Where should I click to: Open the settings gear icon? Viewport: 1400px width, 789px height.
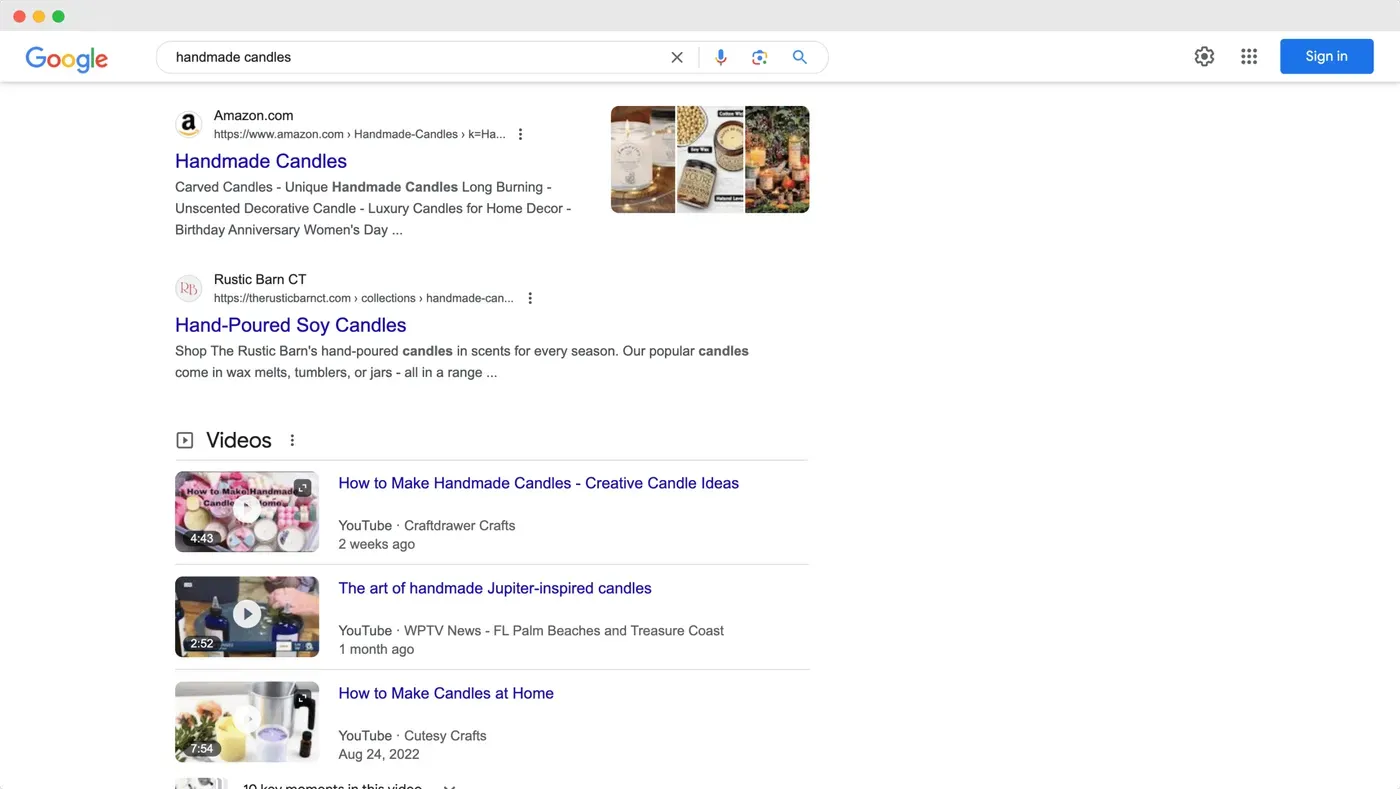pos(1204,56)
